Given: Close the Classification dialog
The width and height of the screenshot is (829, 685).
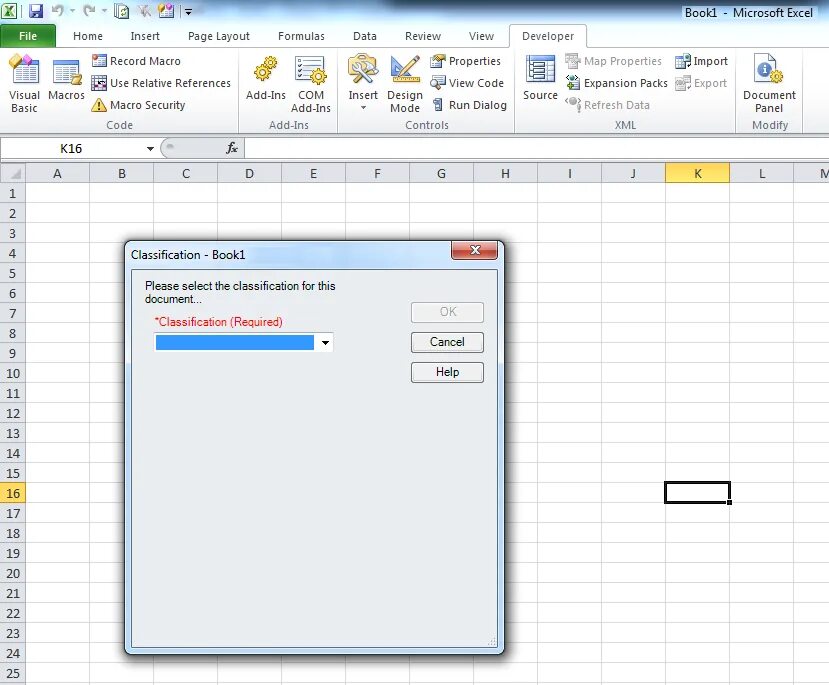Looking at the screenshot, I should (474, 250).
